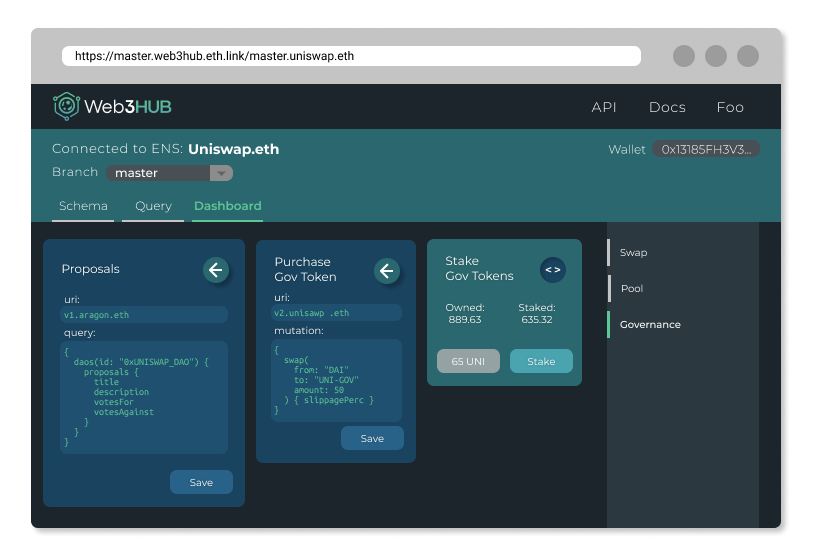This screenshot has width=813, height=557.
Task: Save the Proposals query
Action: pyautogui.click(x=201, y=482)
